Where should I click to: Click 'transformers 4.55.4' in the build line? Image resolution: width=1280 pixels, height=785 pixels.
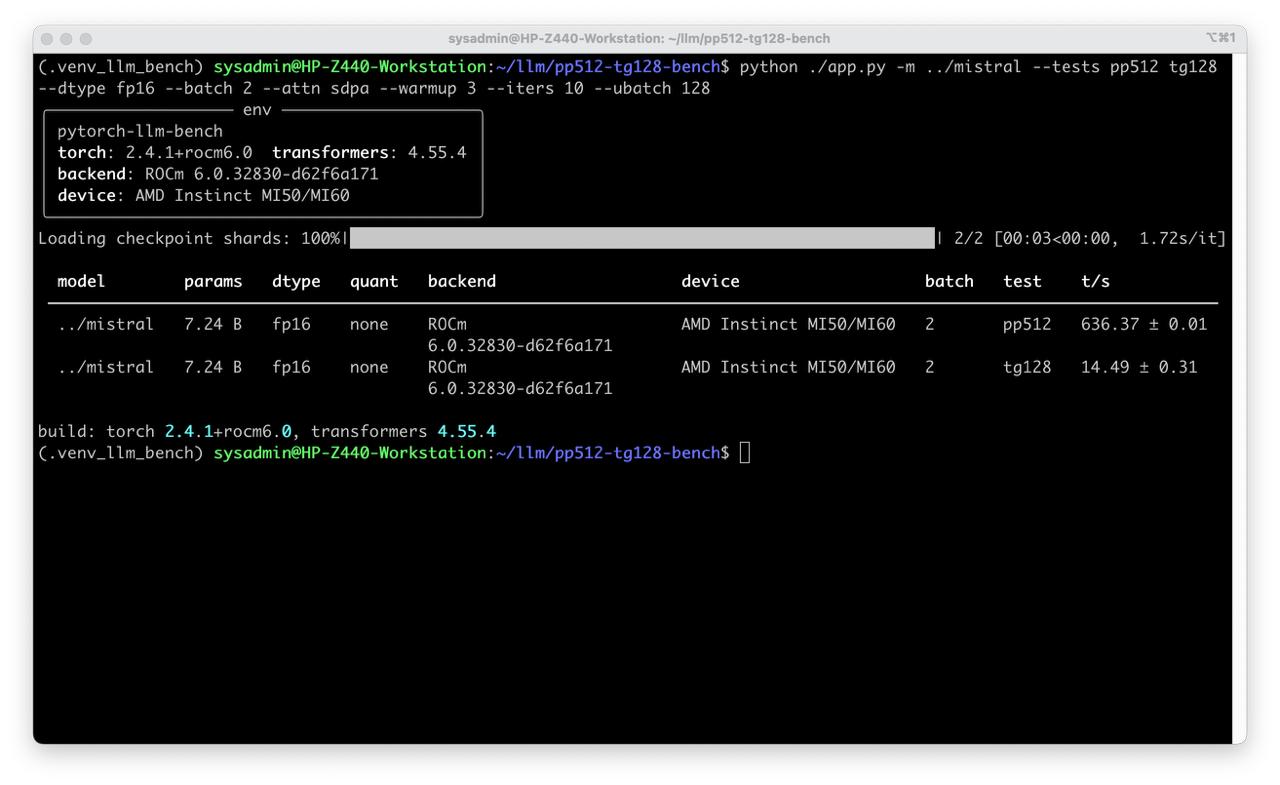(403, 431)
